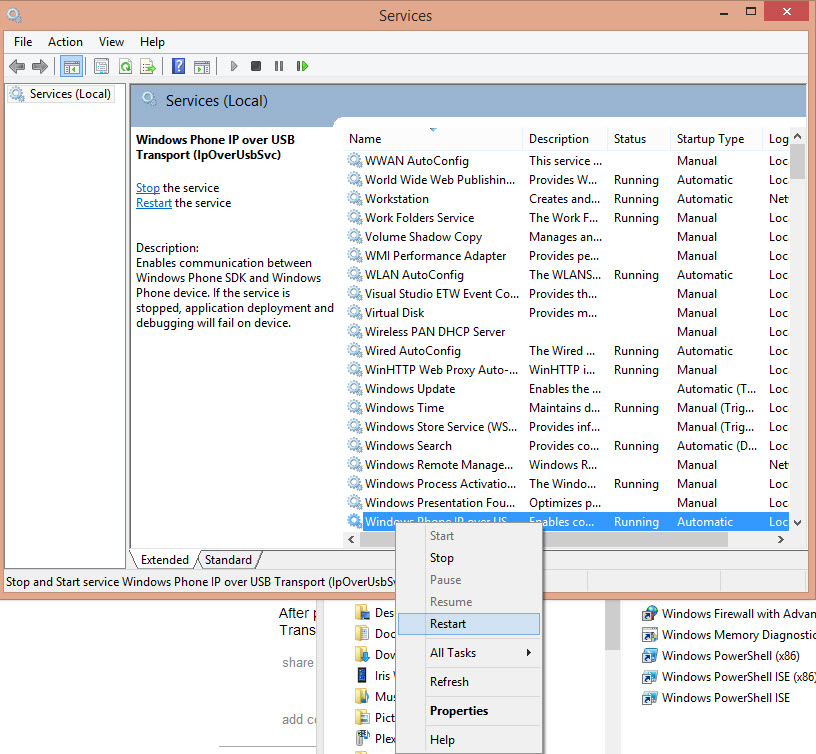Click the Windows PowerShell ISE icon, non-x86 entry
This screenshot has width=816, height=754.
coord(649,698)
